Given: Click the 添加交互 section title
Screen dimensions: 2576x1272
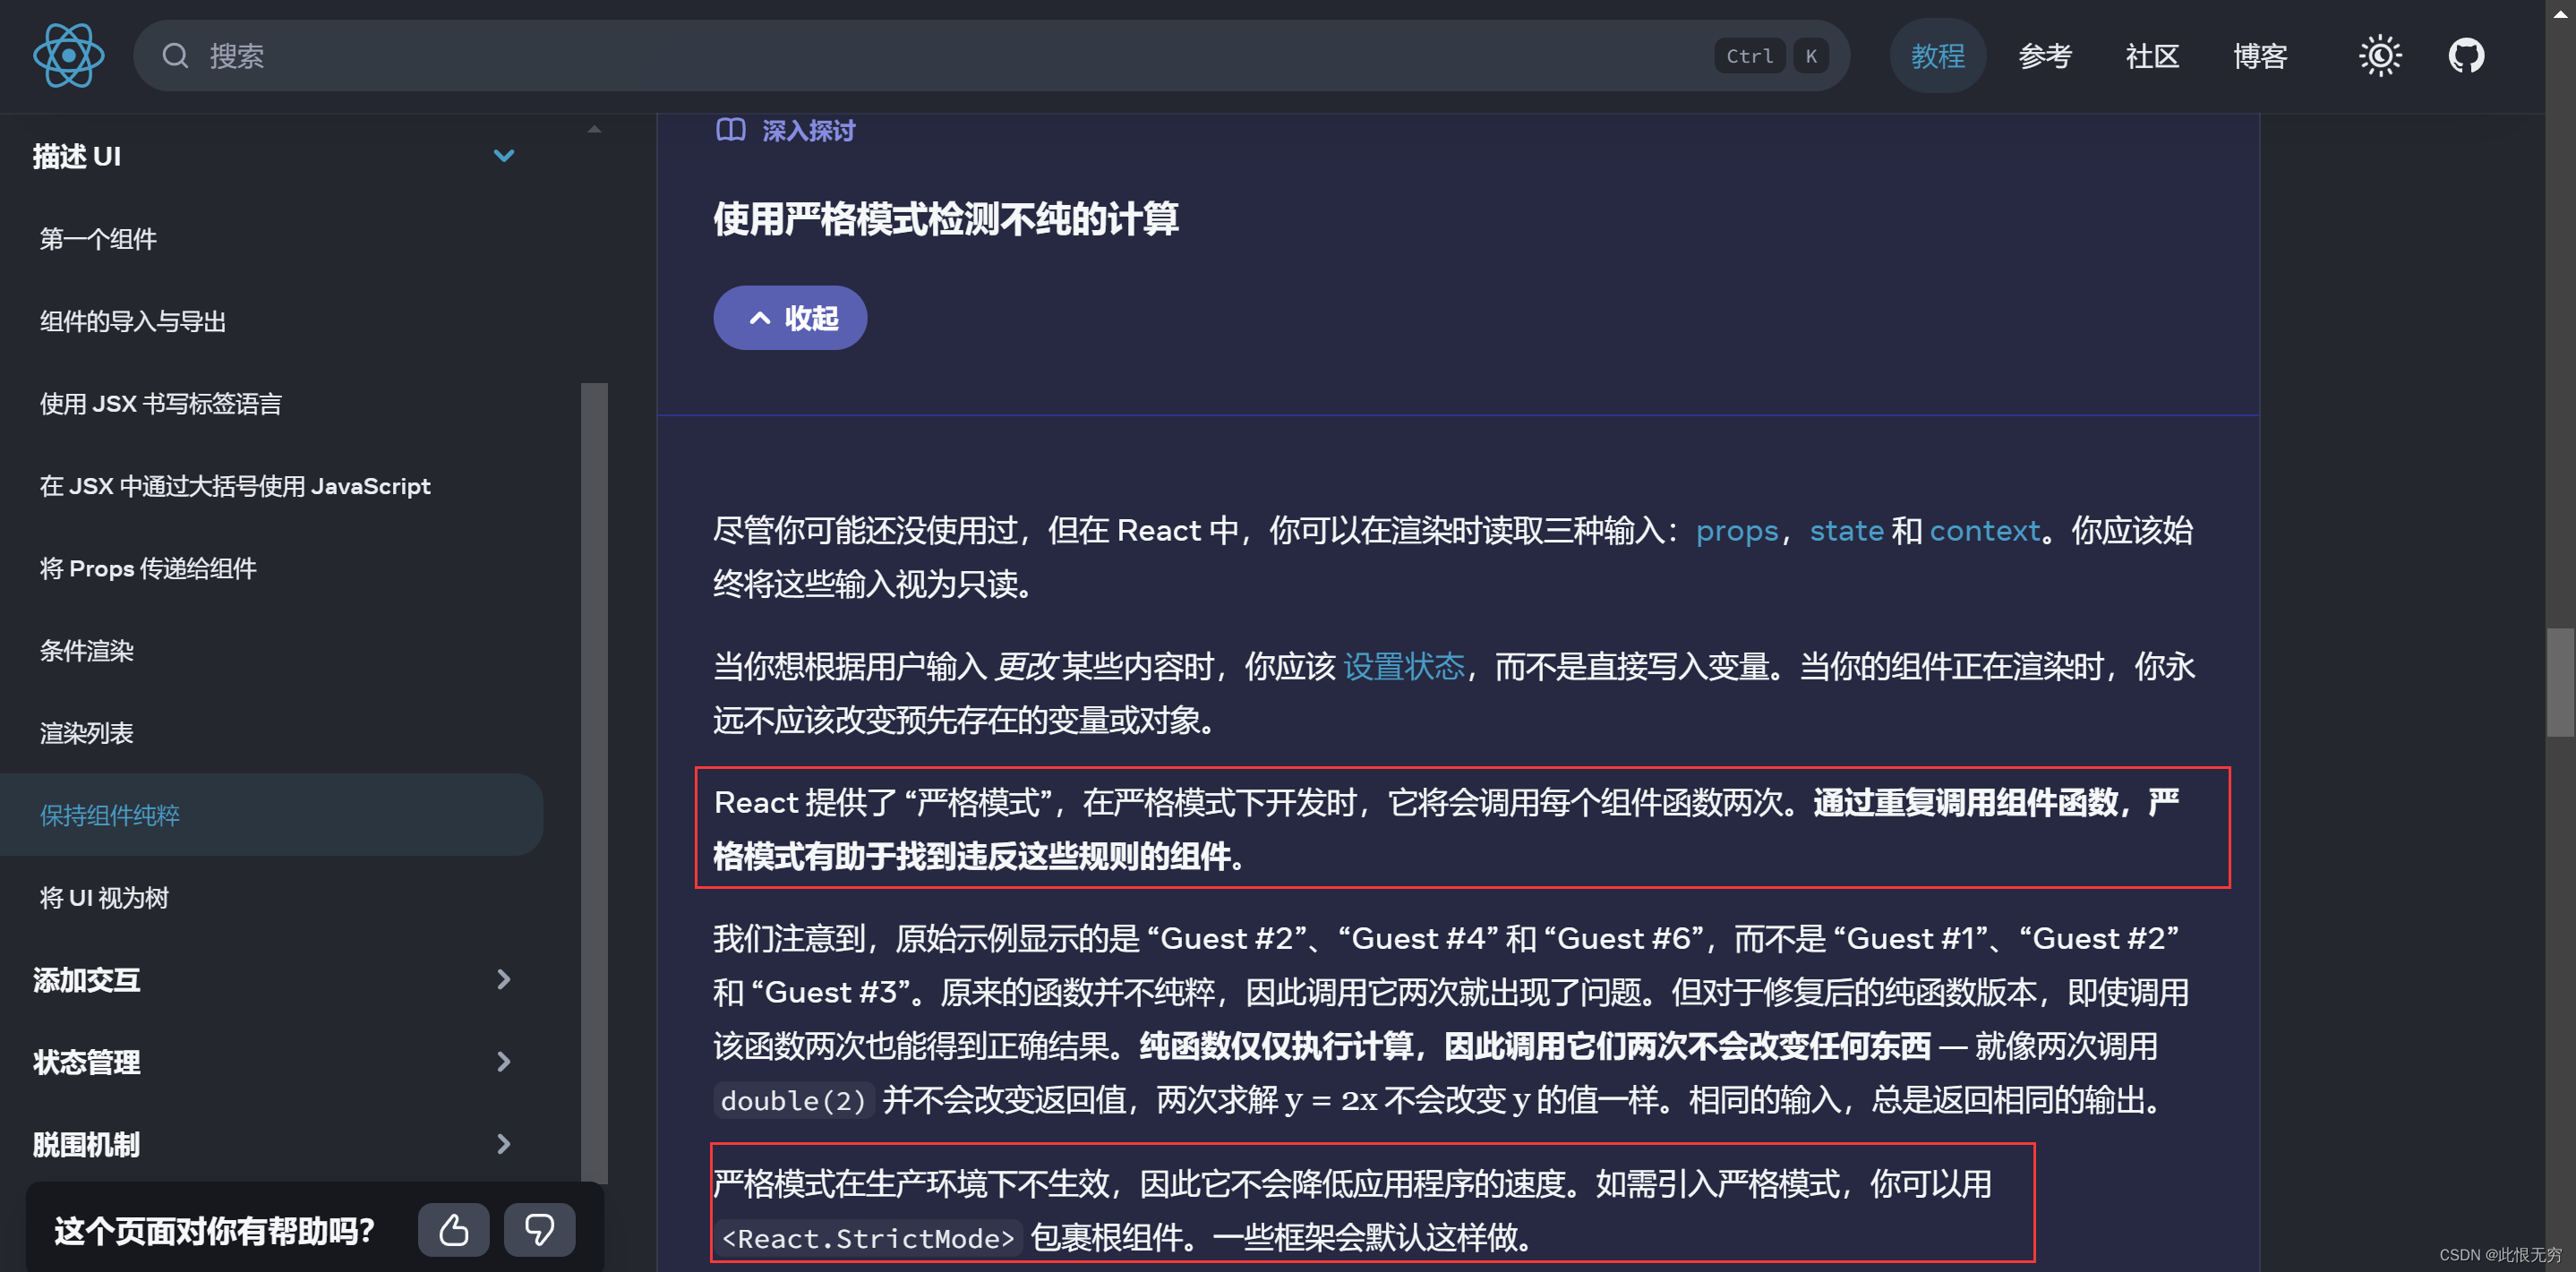Looking at the screenshot, I should pos(86,979).
